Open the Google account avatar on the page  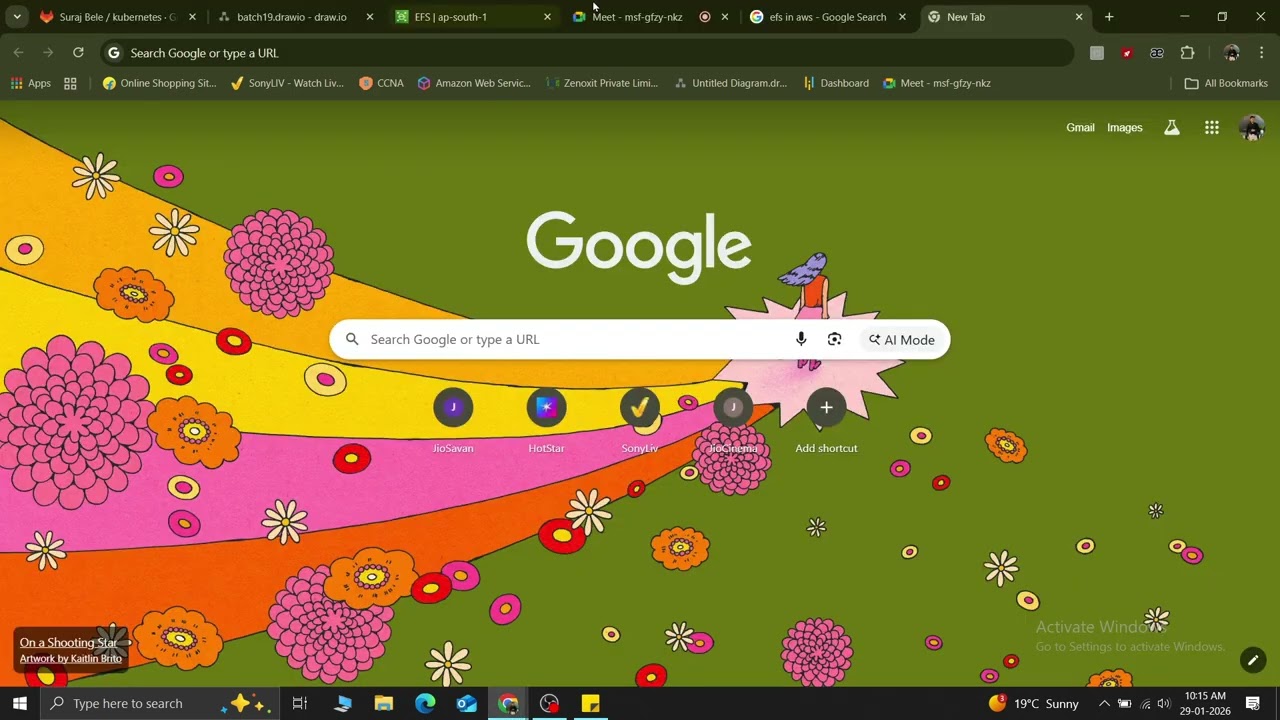[1251, 127]
